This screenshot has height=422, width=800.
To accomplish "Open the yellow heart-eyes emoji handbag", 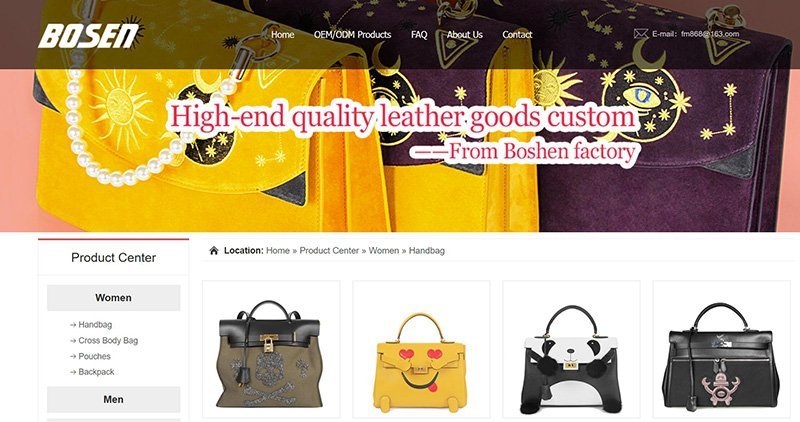I will 421,350.
